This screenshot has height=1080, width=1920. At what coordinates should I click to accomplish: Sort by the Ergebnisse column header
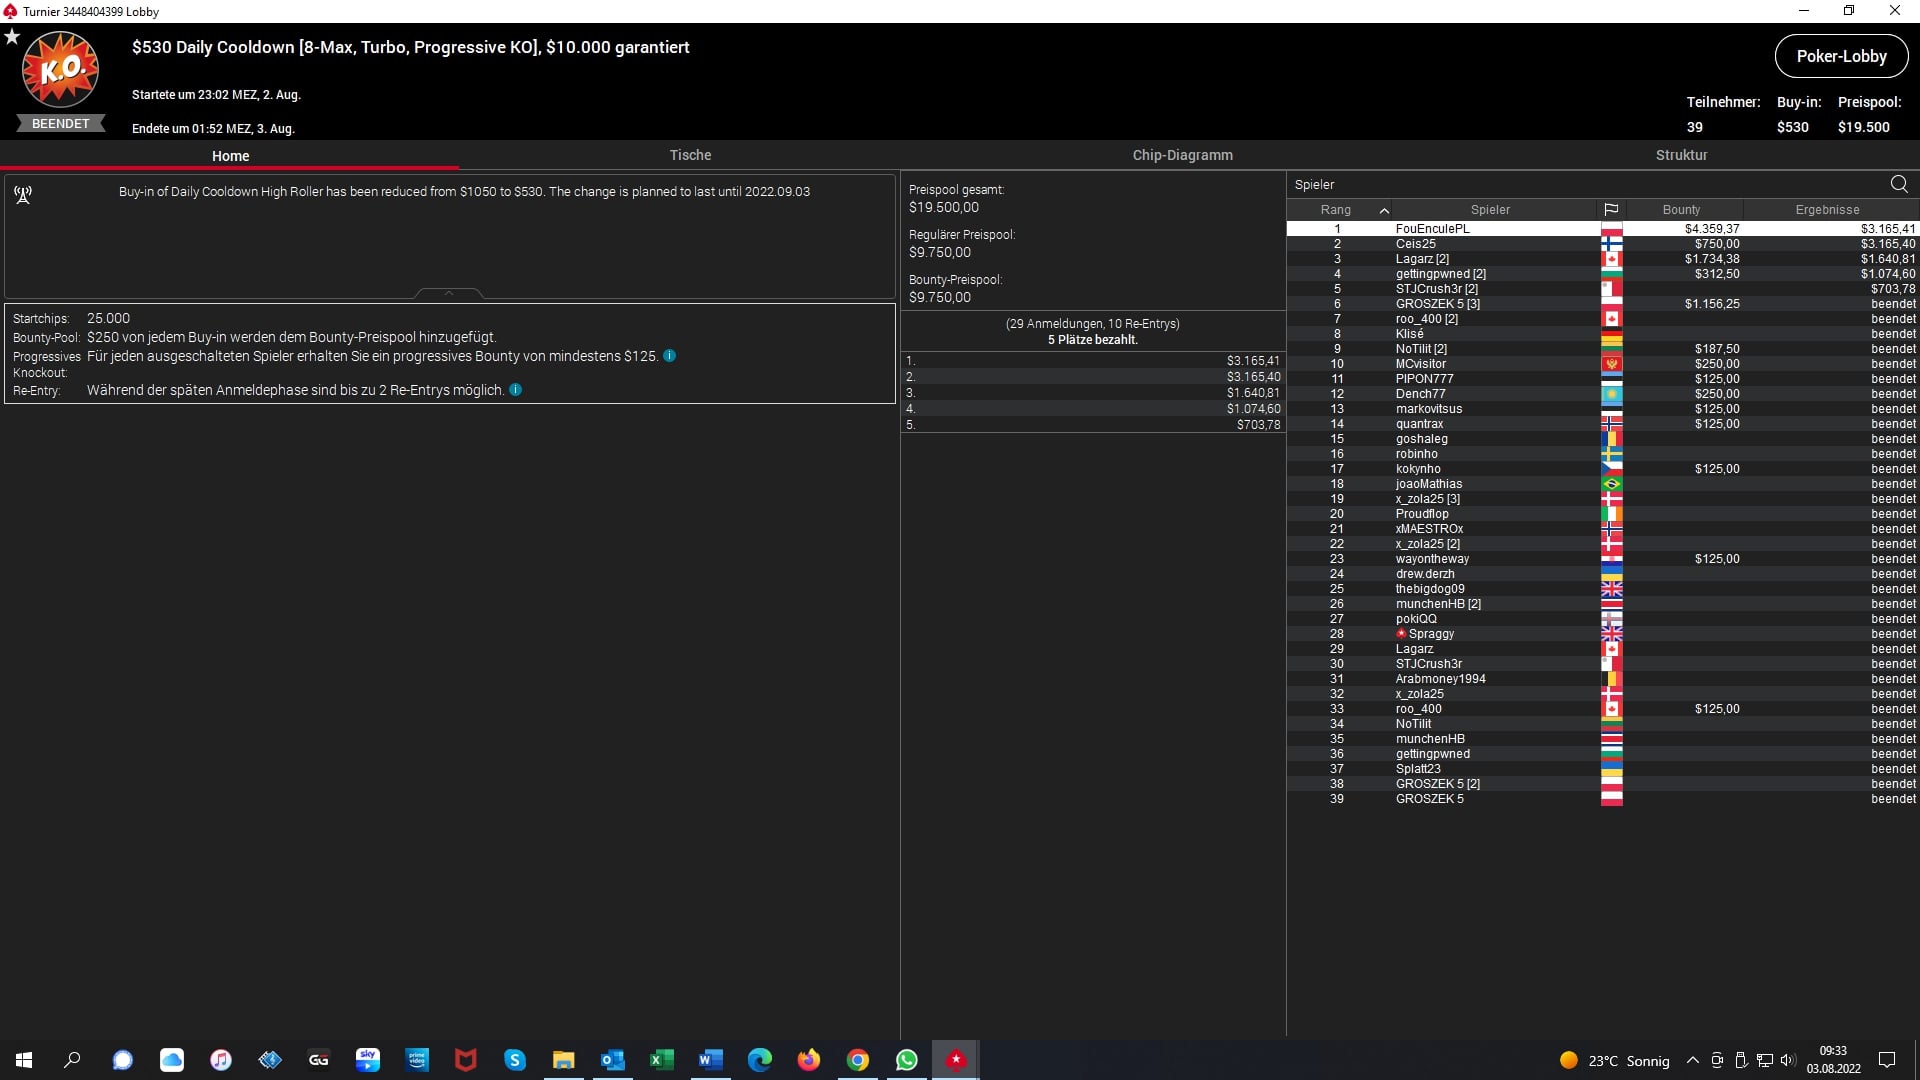[1827, 210]
